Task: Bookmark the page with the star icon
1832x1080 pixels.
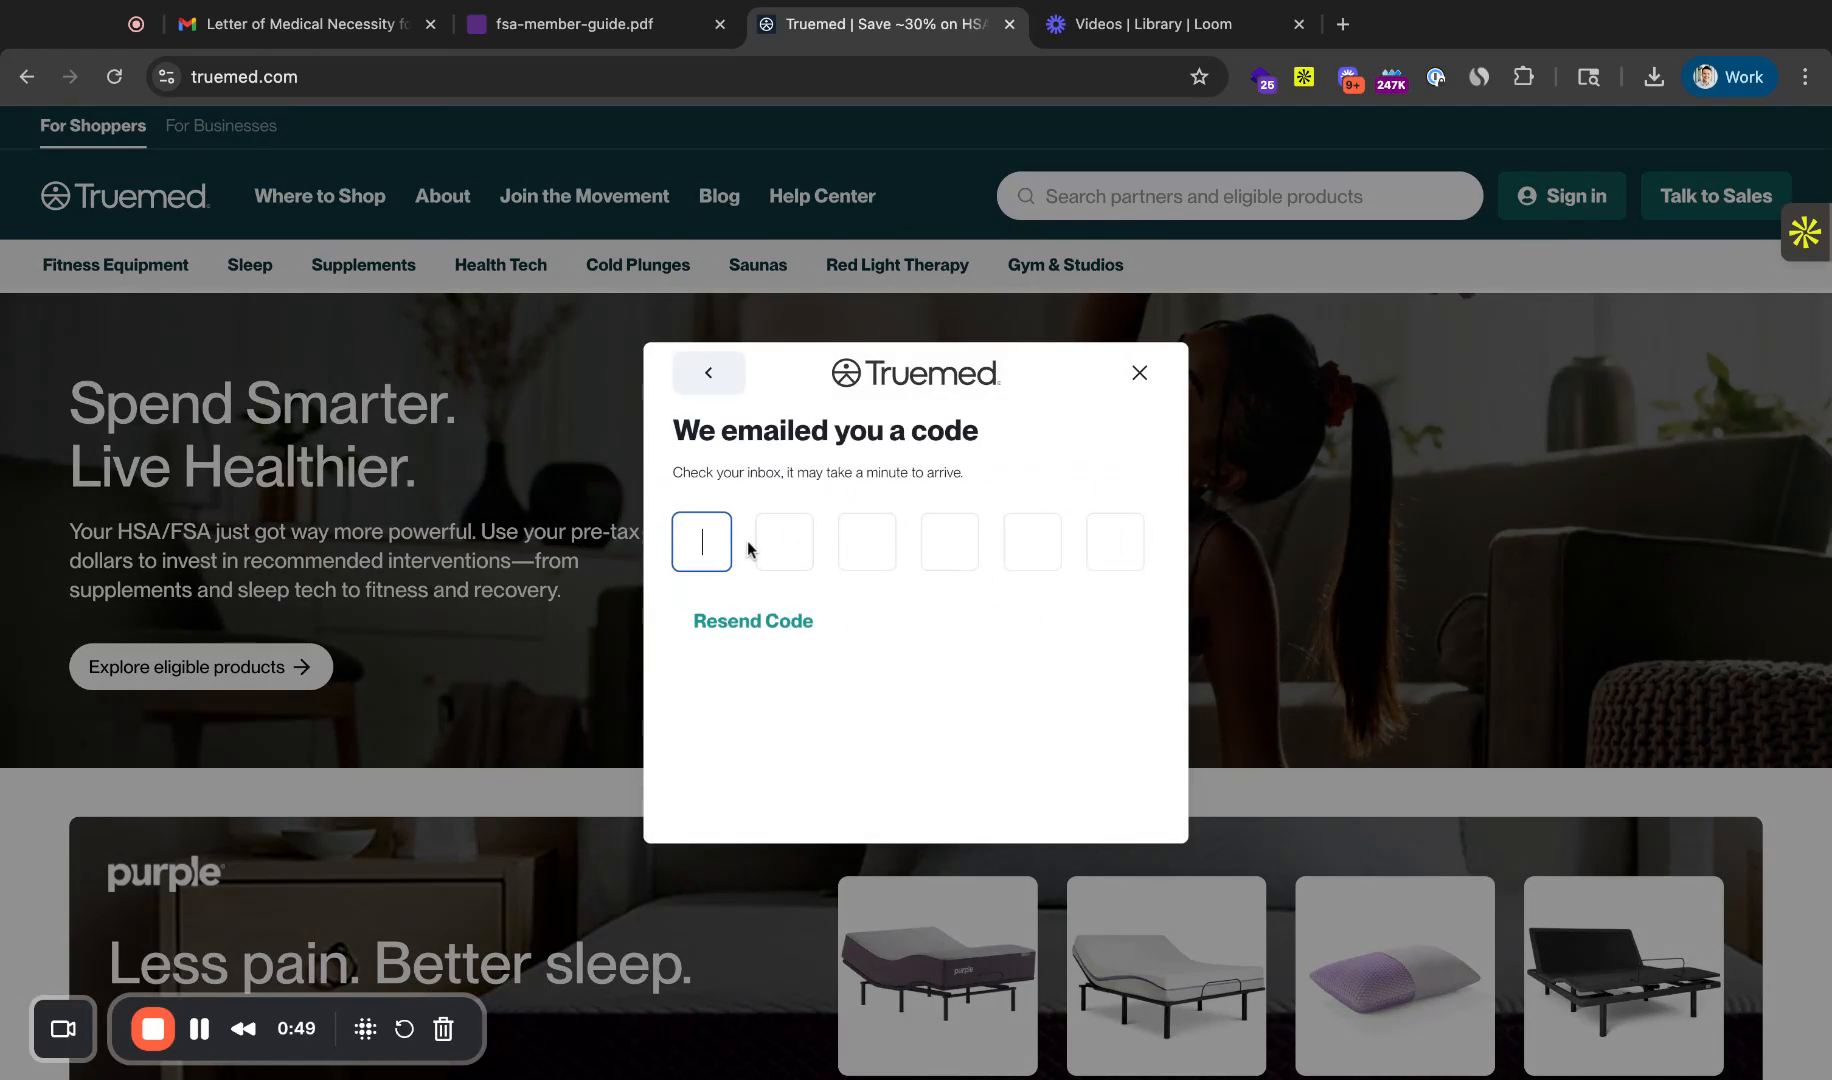Action: point(1199,76)
